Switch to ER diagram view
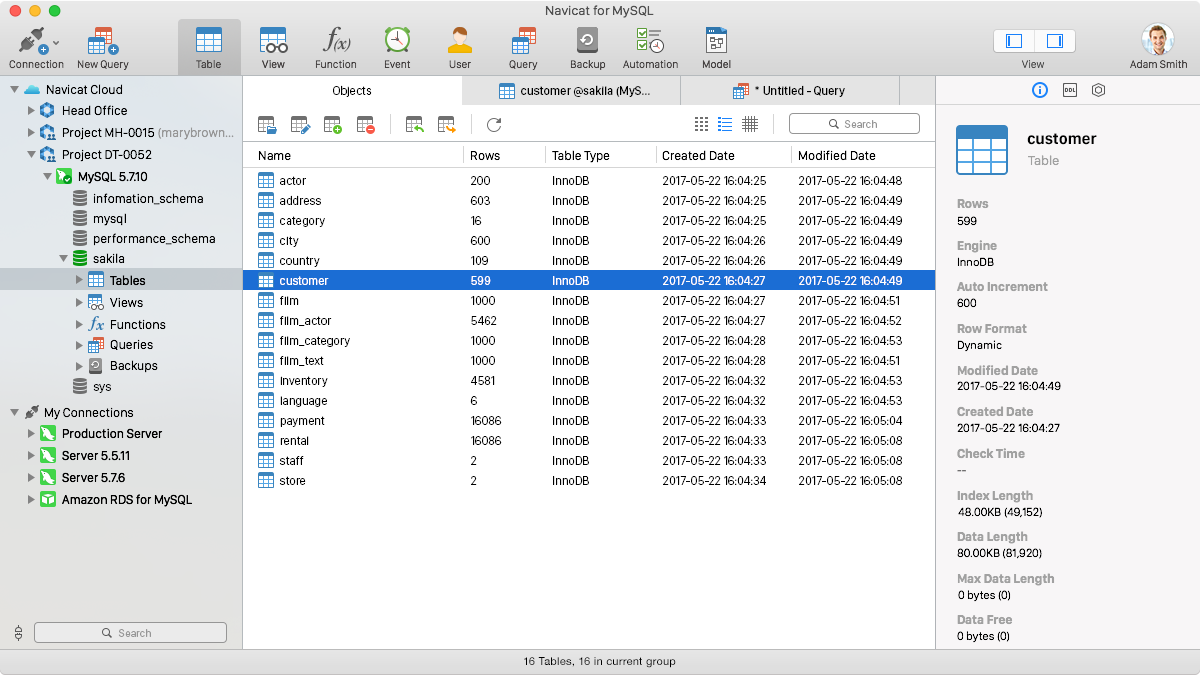 click(x=750, y=124)
